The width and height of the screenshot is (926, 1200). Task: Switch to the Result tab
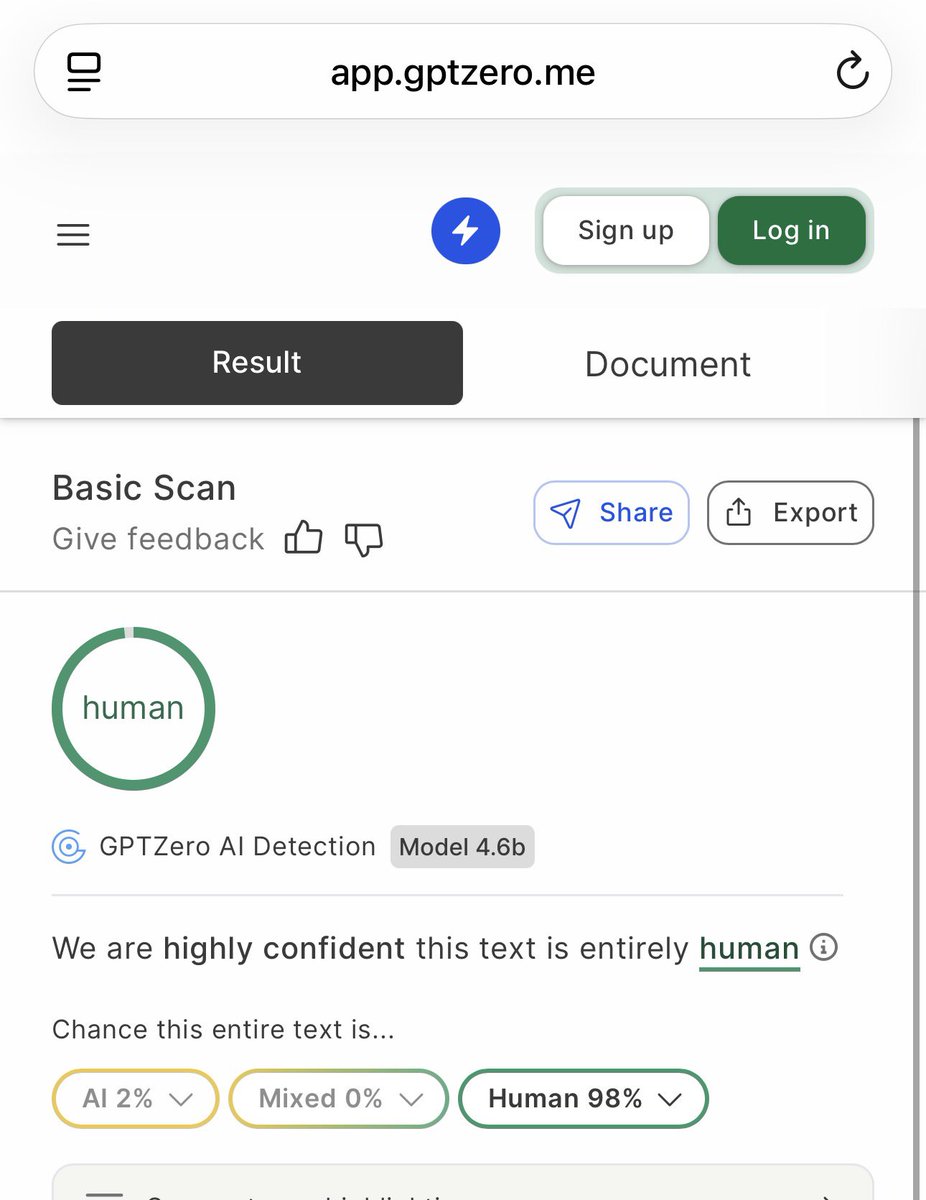point(257,363)
